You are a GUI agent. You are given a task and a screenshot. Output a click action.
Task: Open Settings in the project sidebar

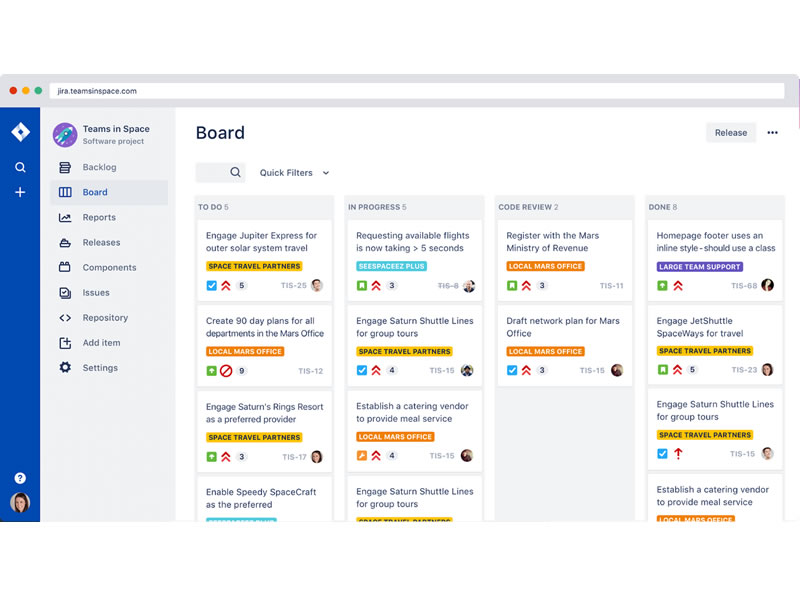[x=100, y=368]
